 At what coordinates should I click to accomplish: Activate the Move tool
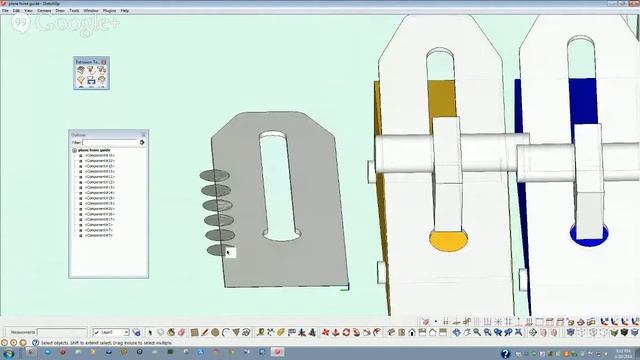tap(325, 333)
